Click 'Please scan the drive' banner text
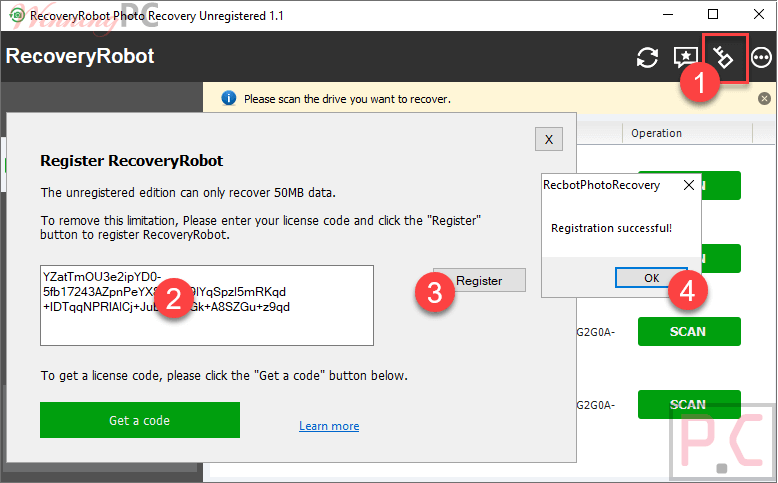This screenshot has height=483, width=778. point(347,99)
